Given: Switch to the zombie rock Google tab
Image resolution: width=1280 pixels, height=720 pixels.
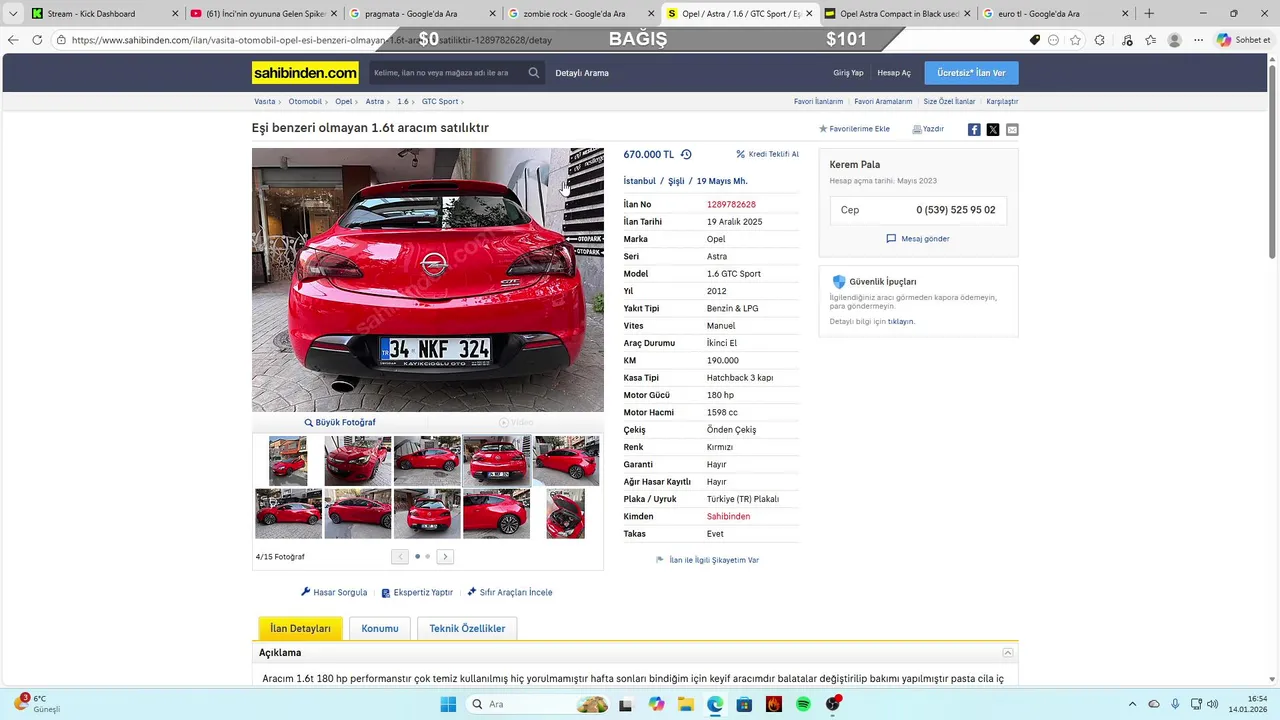Looking at the screenshot, I should tap(580, 14).
